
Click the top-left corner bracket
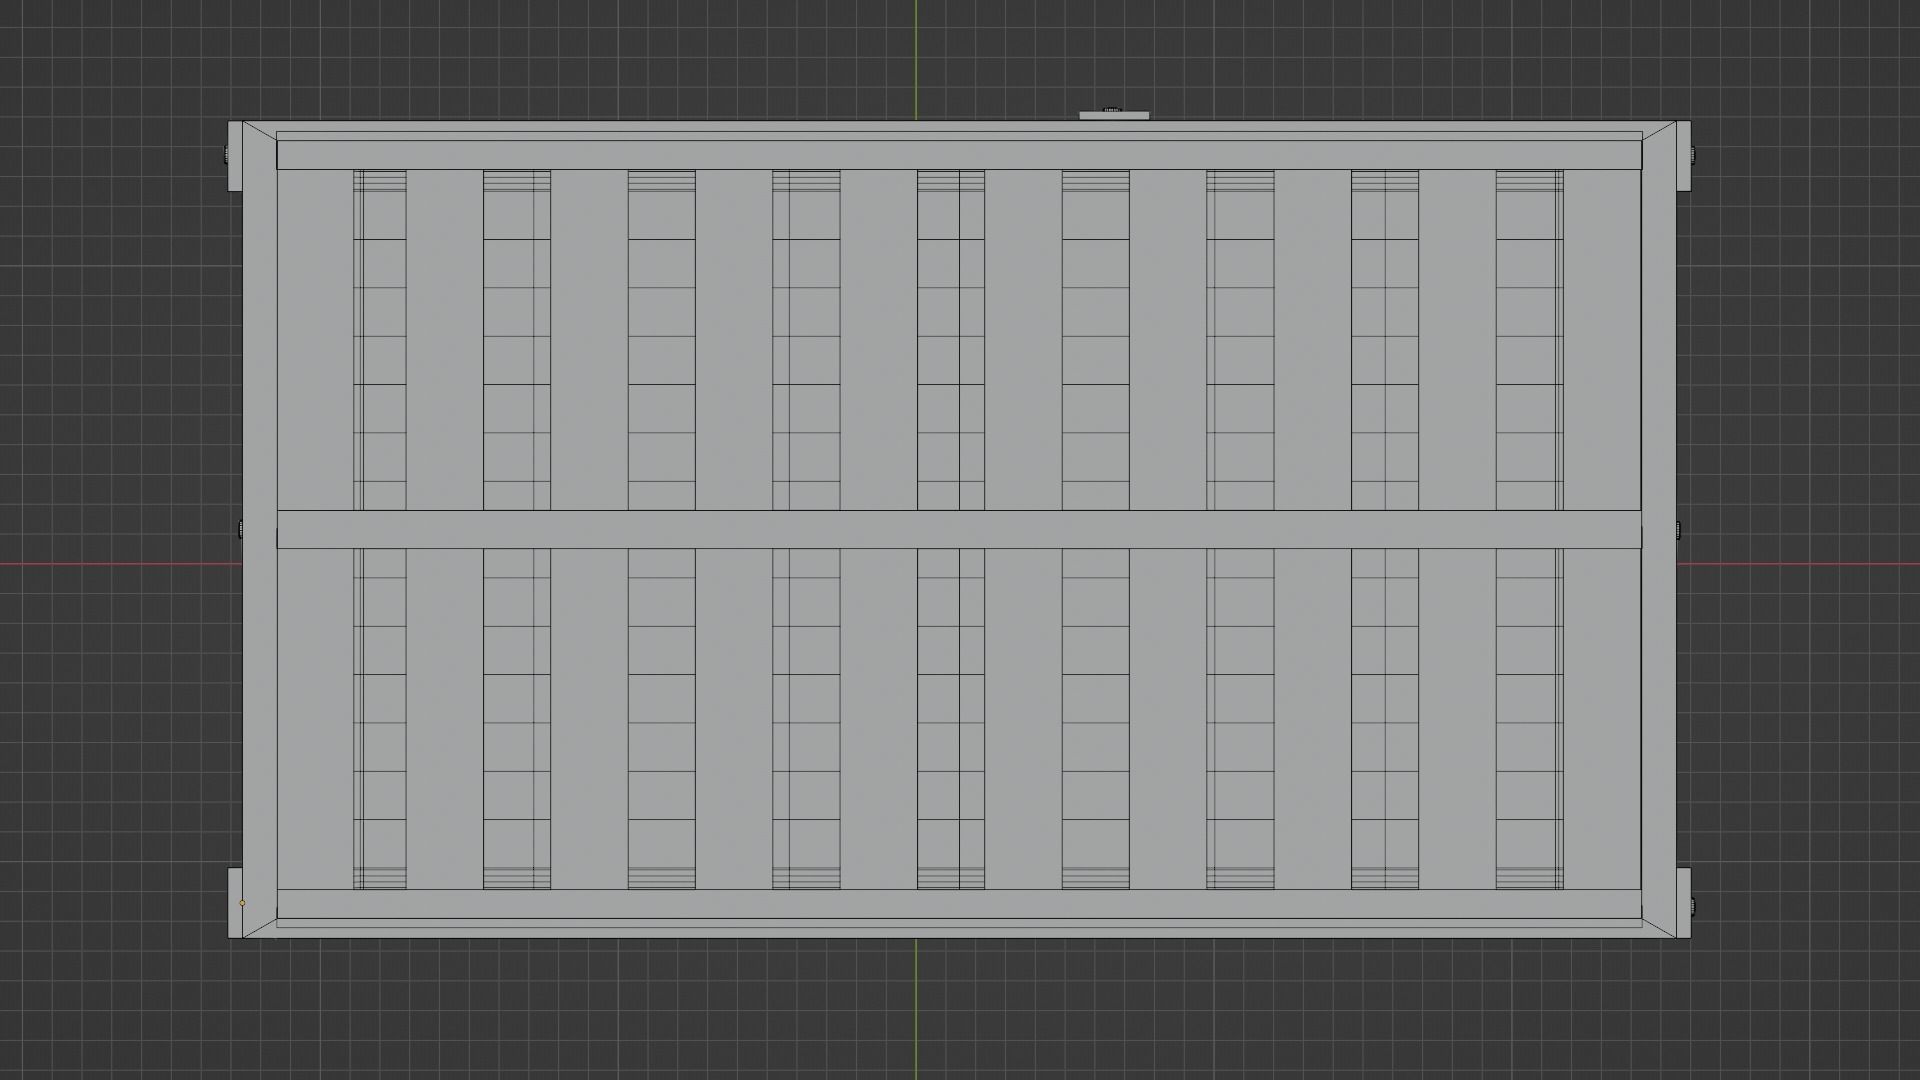click(x=235, y=157)
